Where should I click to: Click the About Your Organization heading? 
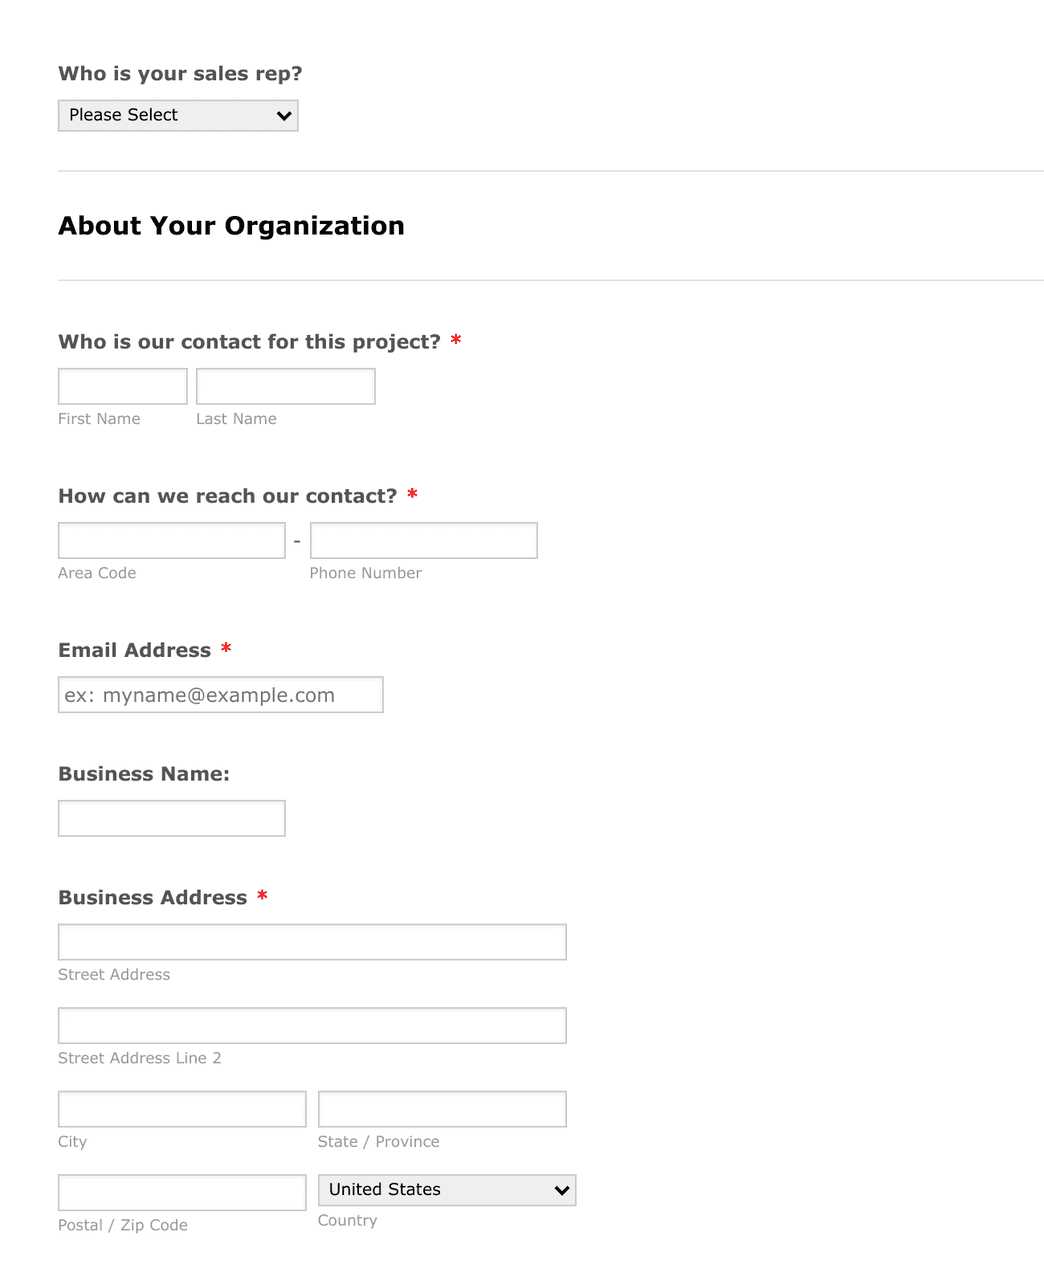click(x=231, y=226)
